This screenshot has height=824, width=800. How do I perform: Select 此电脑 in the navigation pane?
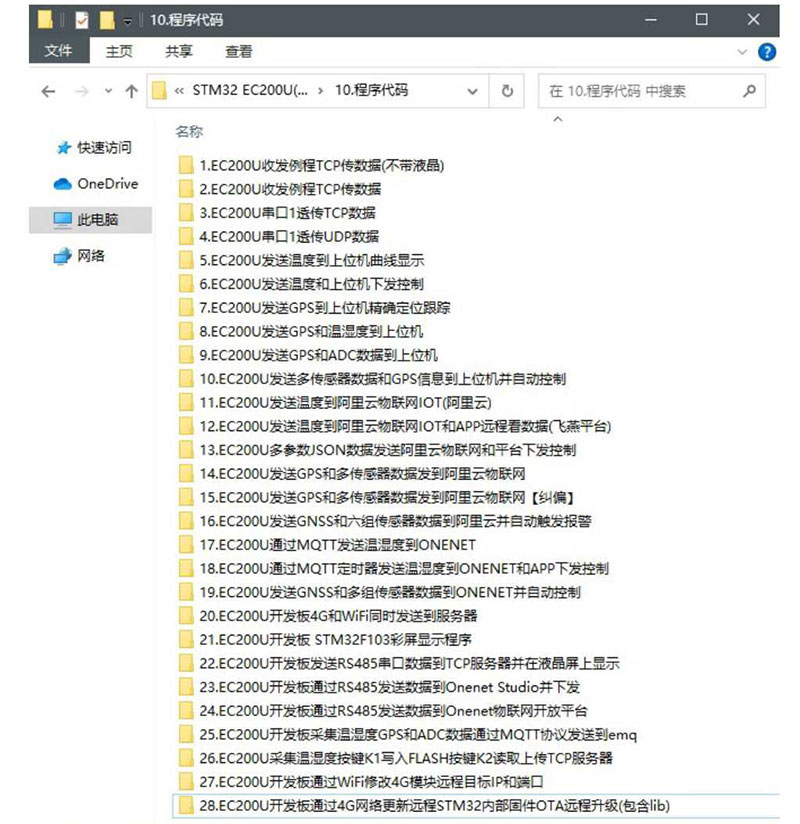(x=90, y=219)
